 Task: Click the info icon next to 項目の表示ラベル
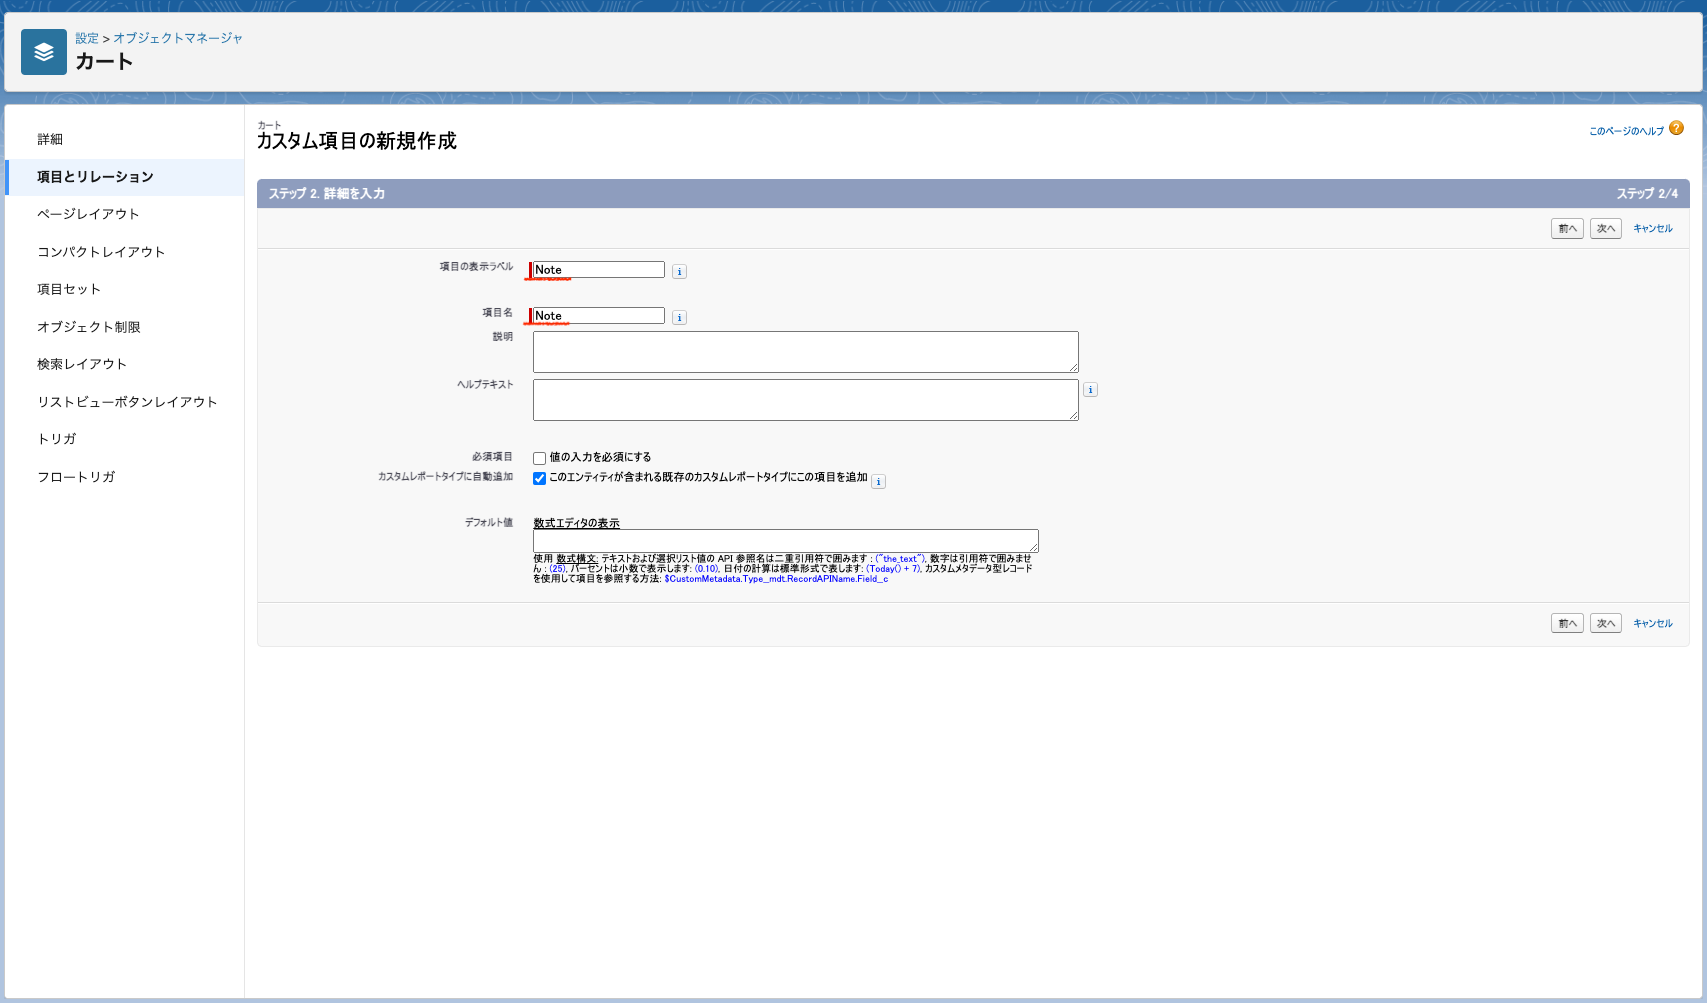pyautogui.click(x=679, y=271)
